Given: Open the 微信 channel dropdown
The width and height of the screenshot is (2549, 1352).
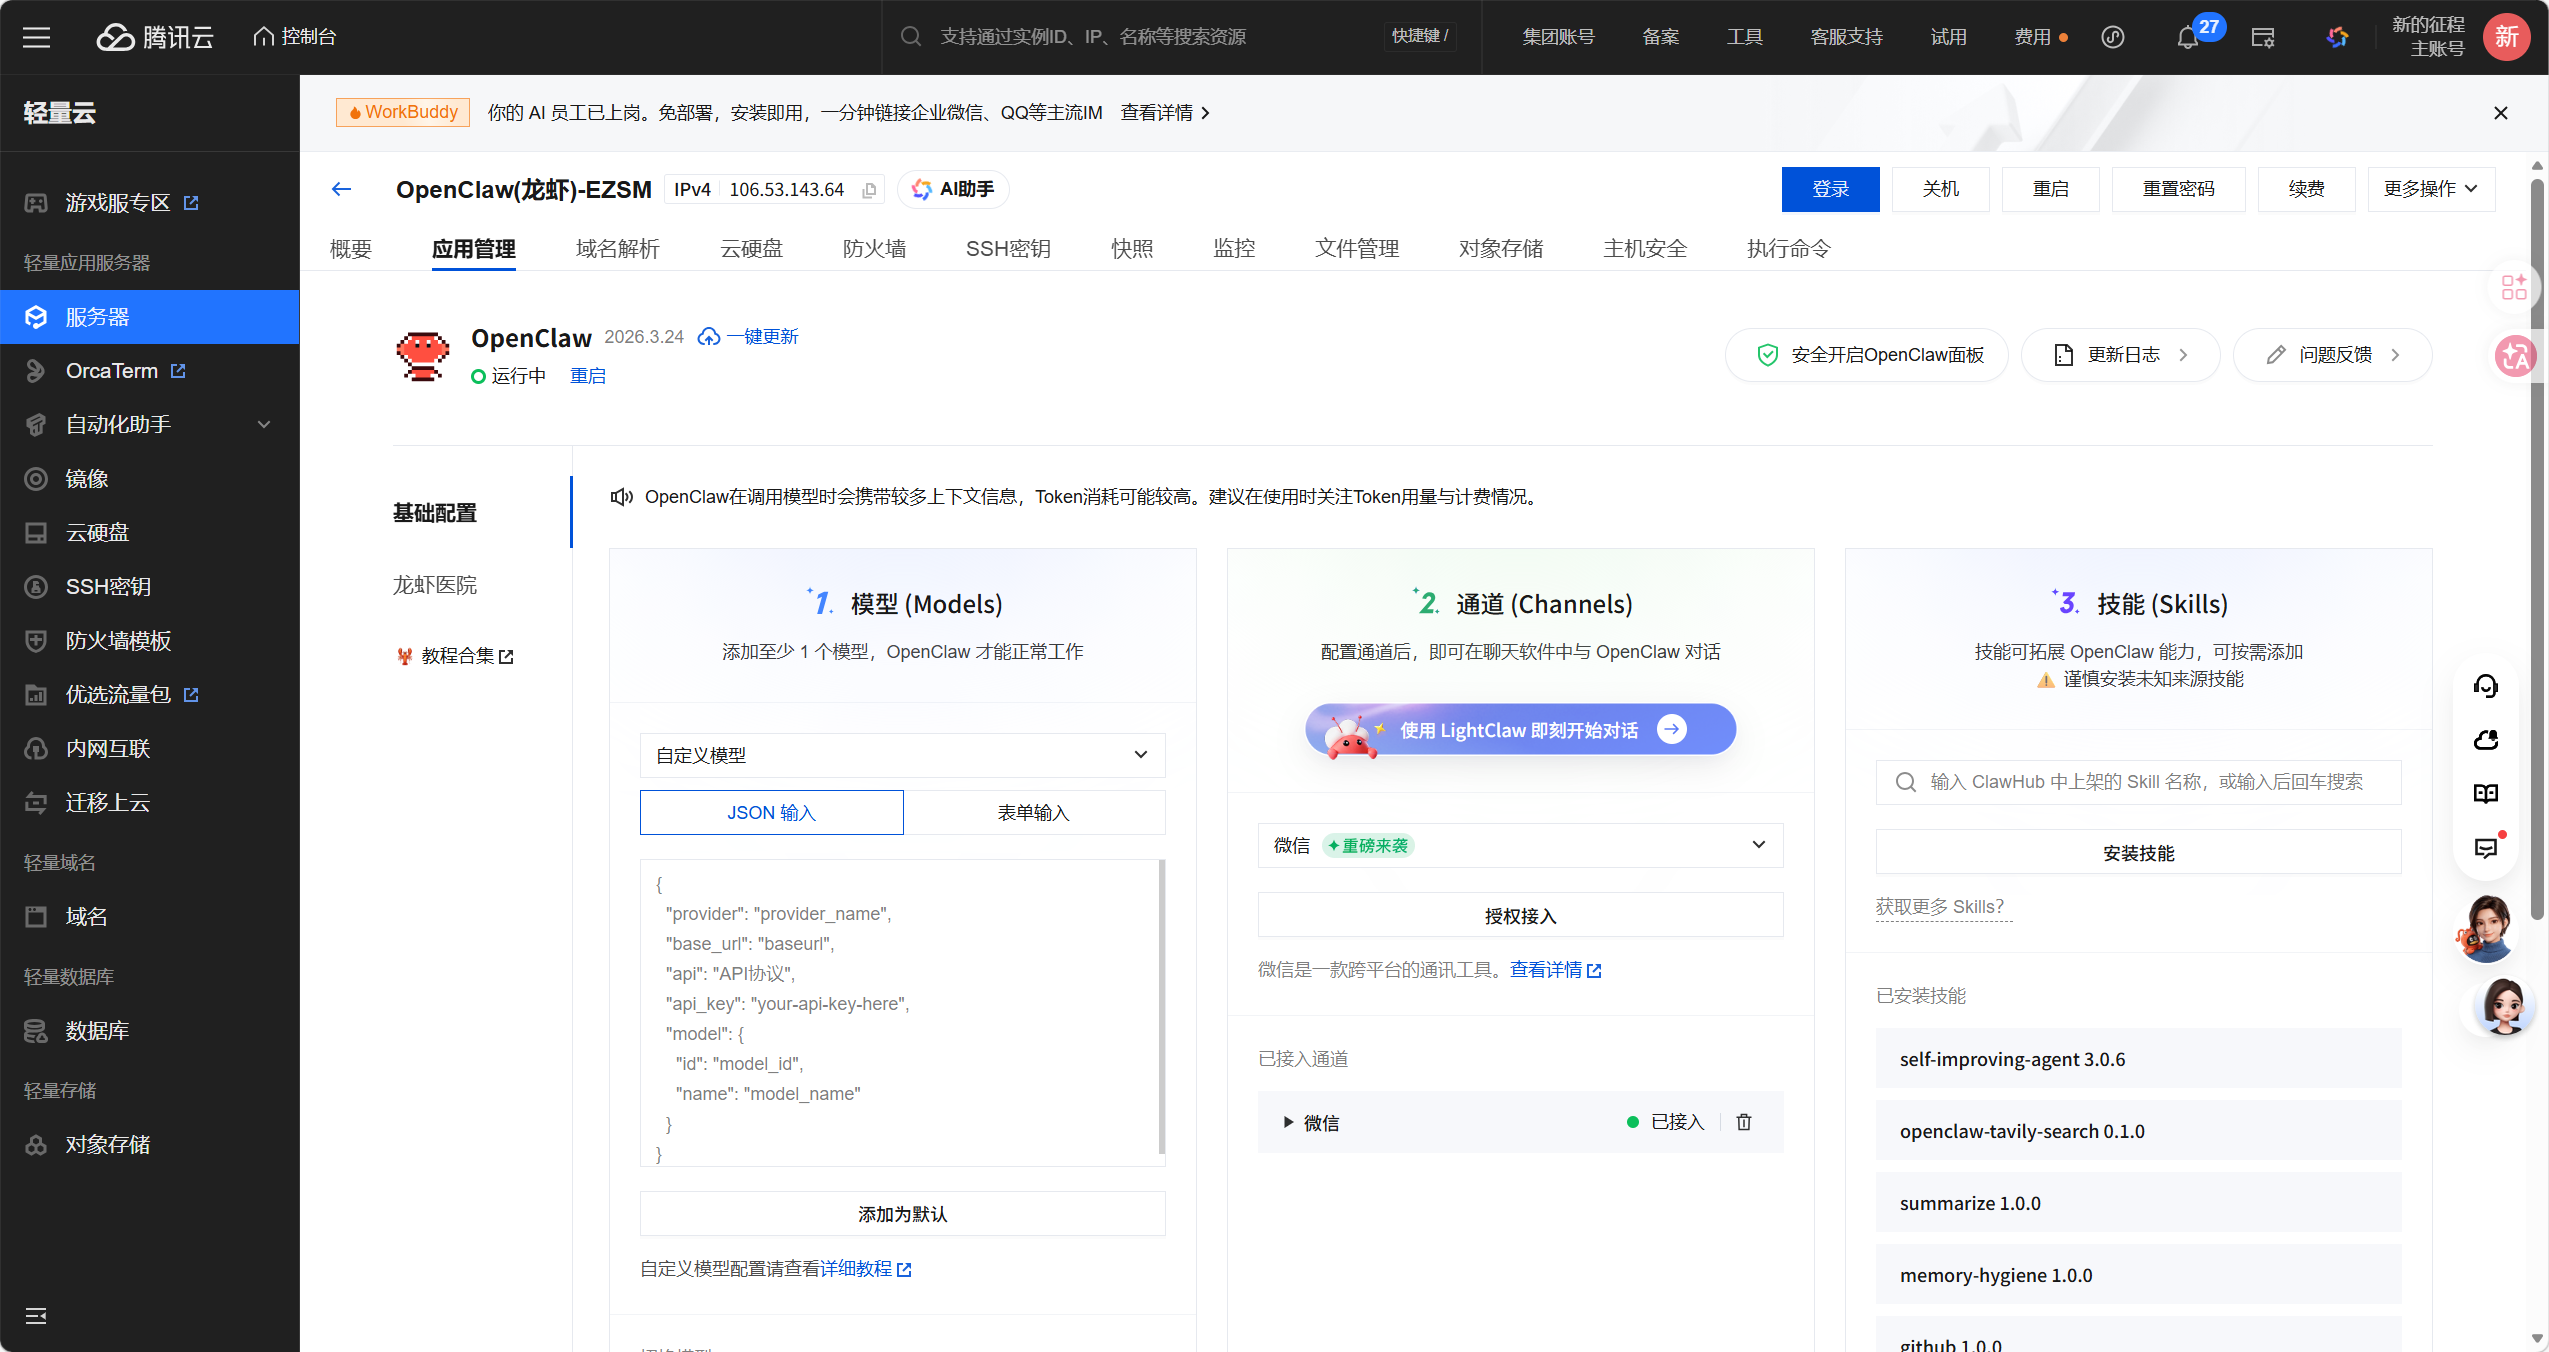Looking at the screenshot, I should pyautogui.click(x=1520, y=845).
